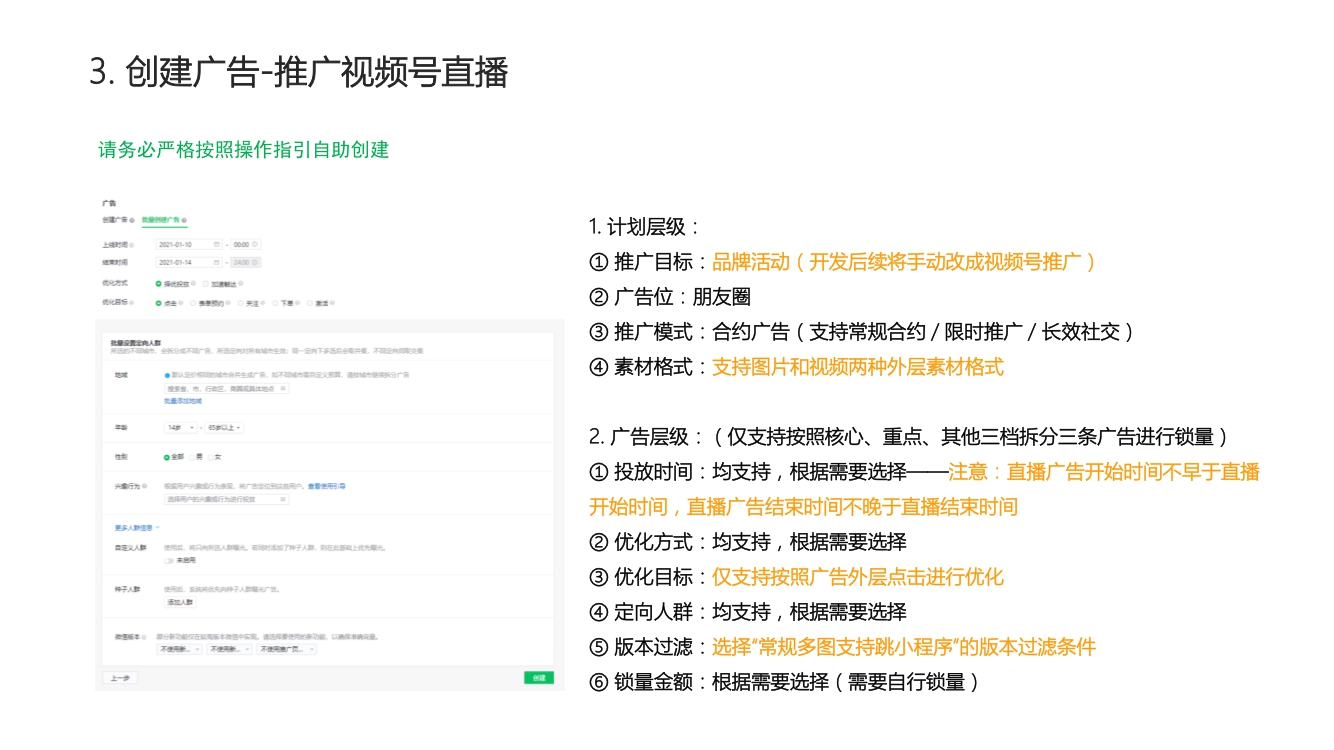1334x750 pixels.
Task: Click clock icon in 00:00 start time field
Action: [256, 244]
